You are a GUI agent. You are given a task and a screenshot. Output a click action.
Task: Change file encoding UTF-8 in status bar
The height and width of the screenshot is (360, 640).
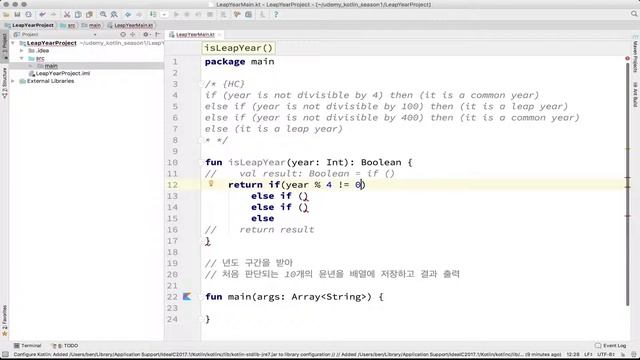coord(606,354)
